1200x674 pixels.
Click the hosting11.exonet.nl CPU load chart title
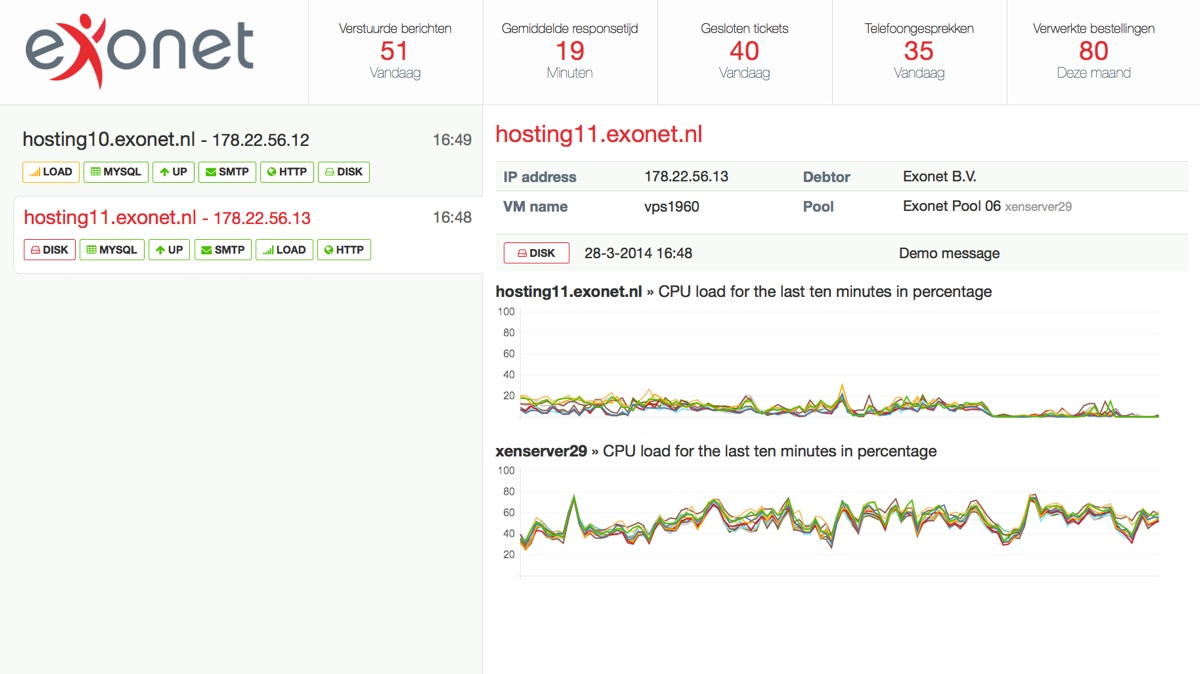coord(744,292)
